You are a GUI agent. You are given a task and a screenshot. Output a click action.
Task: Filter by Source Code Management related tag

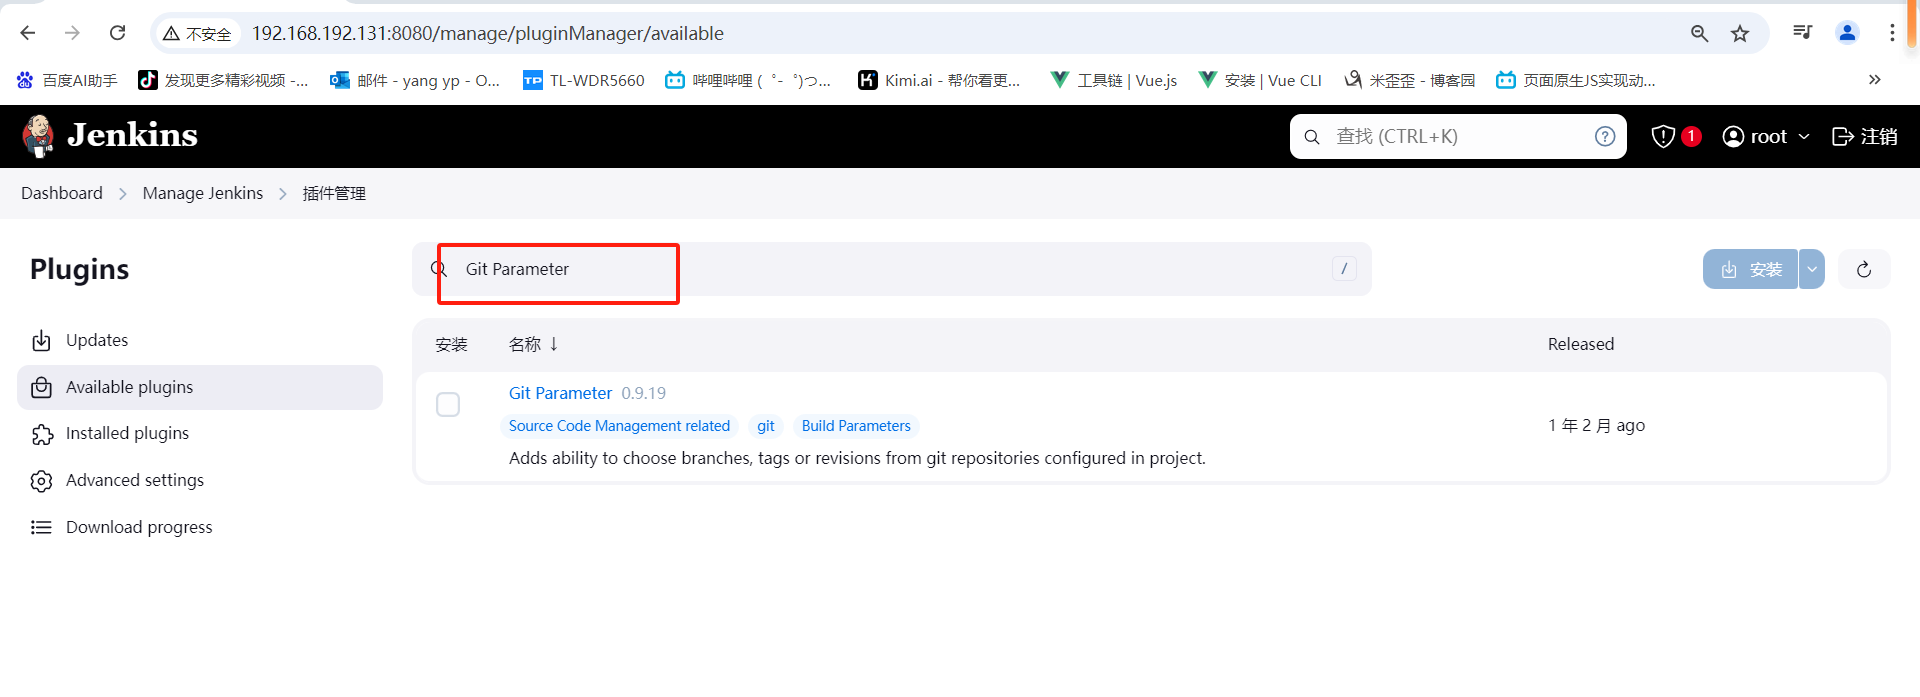pos(619,426)
